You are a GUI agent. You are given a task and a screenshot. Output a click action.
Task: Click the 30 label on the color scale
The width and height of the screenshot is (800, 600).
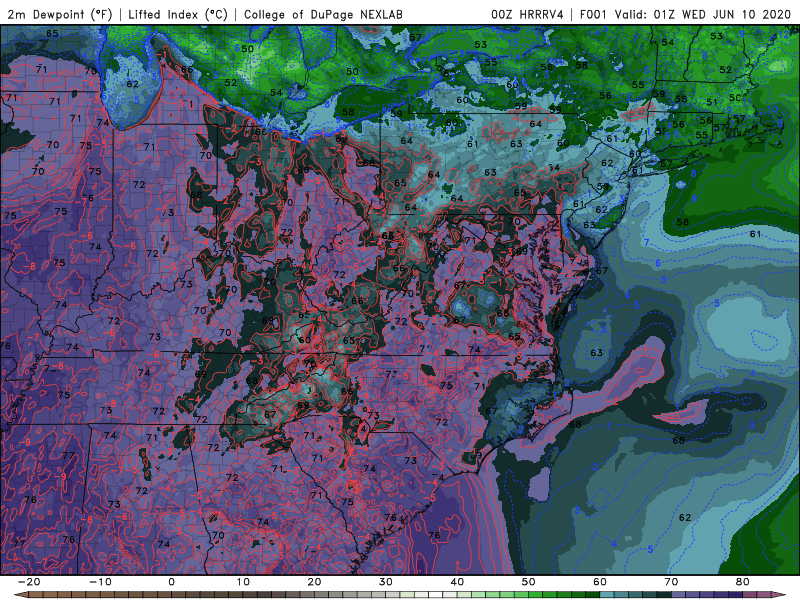[x=386, y=582]
